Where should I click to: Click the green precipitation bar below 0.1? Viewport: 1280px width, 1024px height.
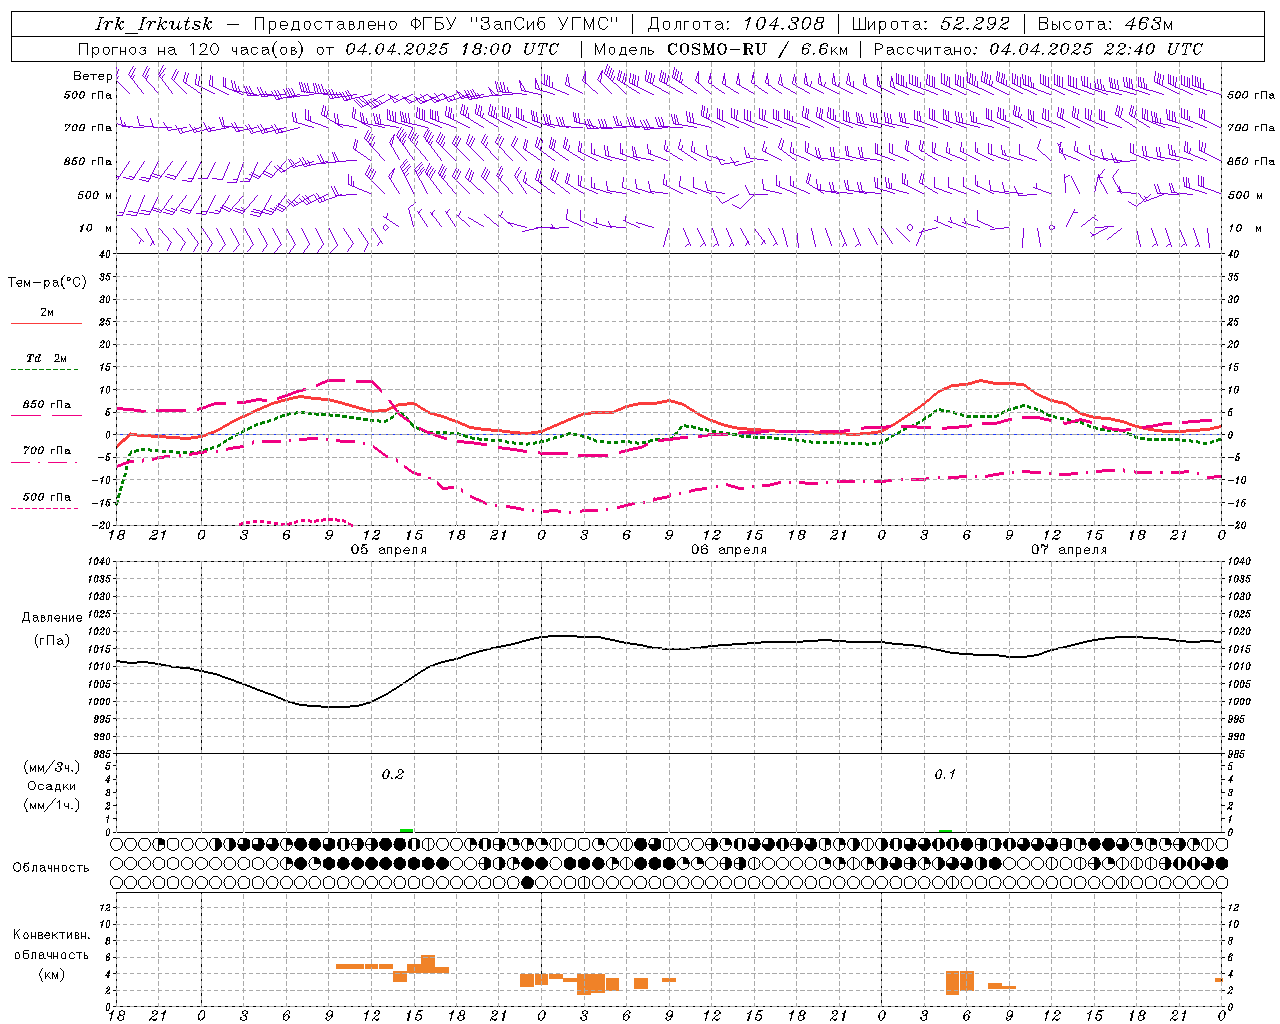(x=945, y=830)
